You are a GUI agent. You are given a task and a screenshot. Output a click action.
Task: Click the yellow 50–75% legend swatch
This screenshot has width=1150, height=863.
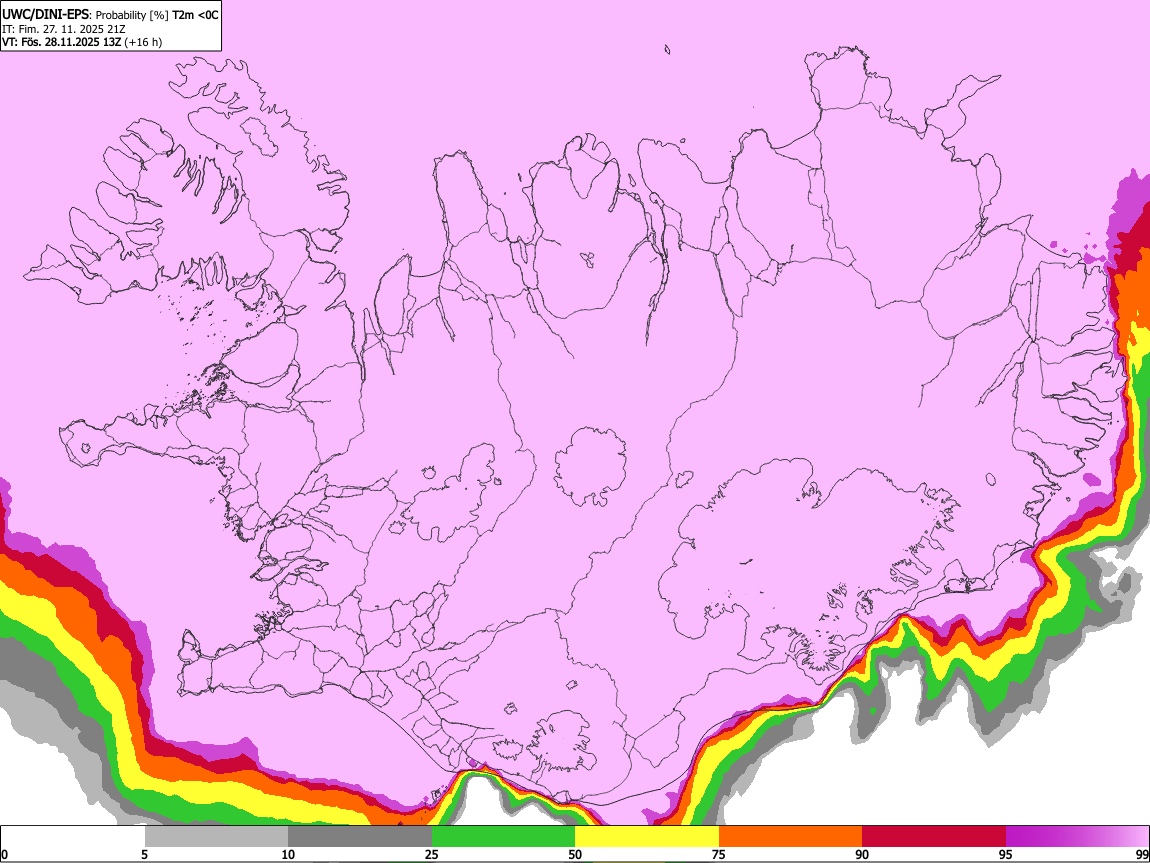pos(647,836)
